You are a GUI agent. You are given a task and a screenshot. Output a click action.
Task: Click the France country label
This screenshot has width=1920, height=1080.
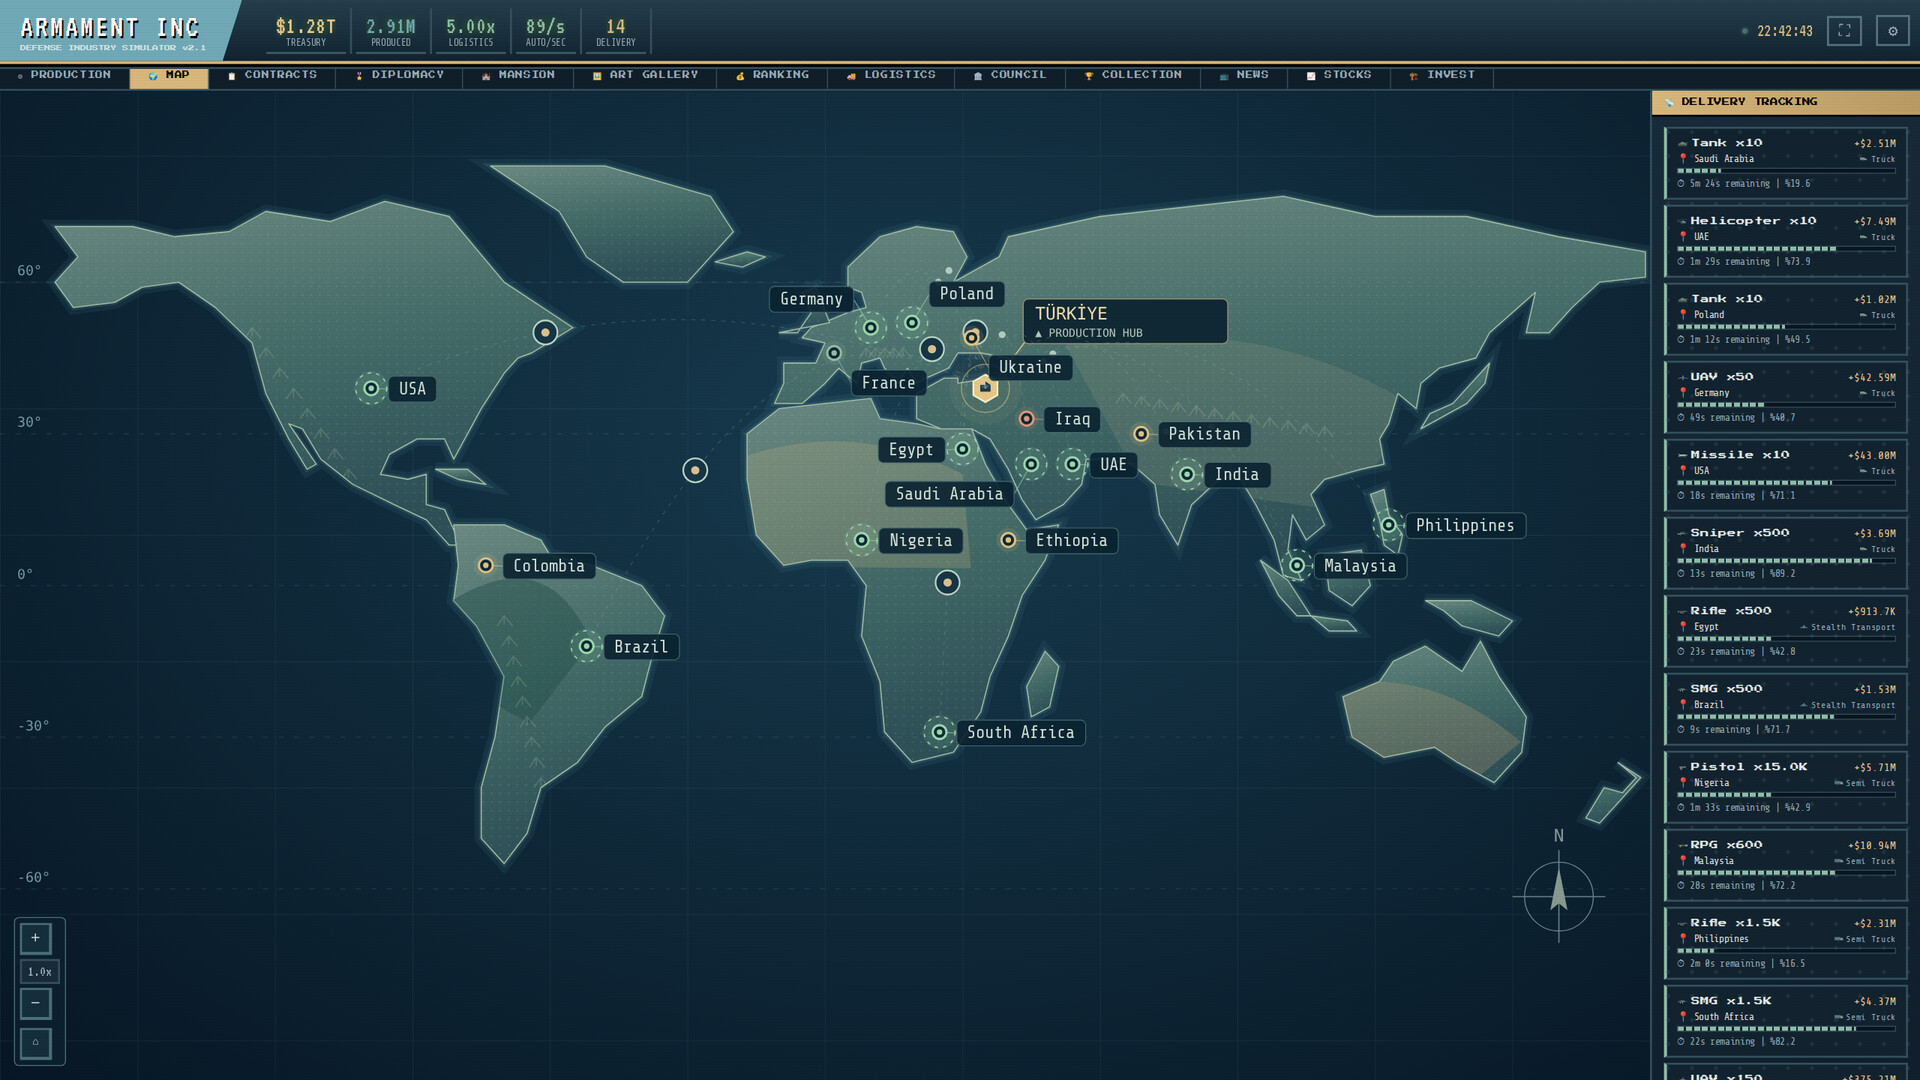(888, 383)
